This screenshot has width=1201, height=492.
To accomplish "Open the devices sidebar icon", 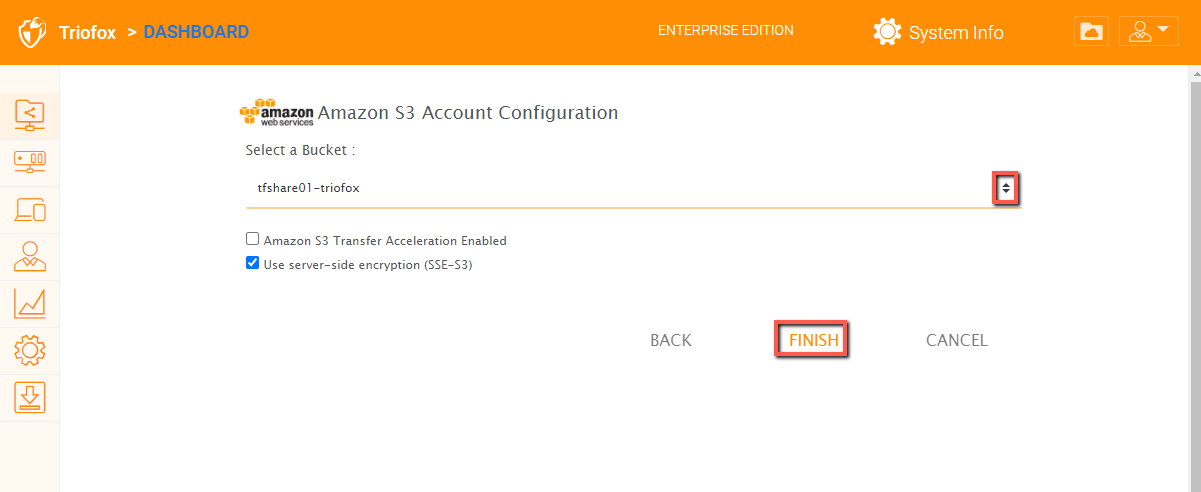I will pyautogui.click(x=30, y=209).
